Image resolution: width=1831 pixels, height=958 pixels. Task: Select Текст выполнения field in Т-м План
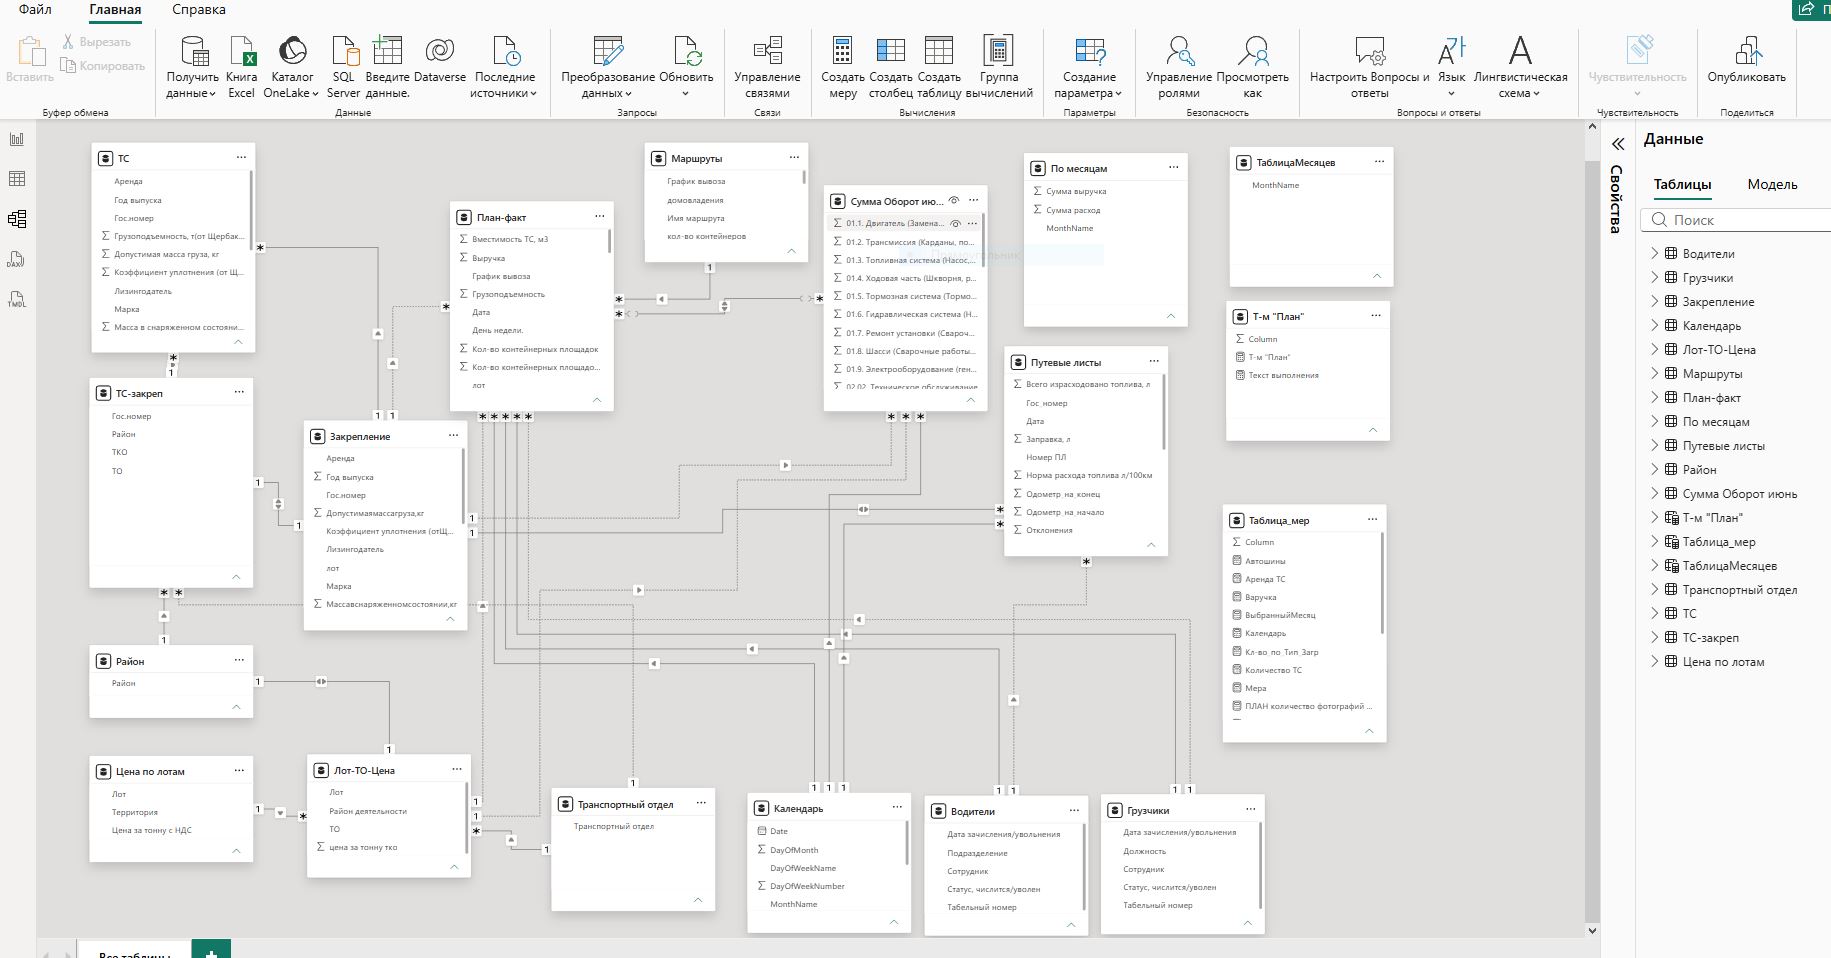coord(1283,375)
